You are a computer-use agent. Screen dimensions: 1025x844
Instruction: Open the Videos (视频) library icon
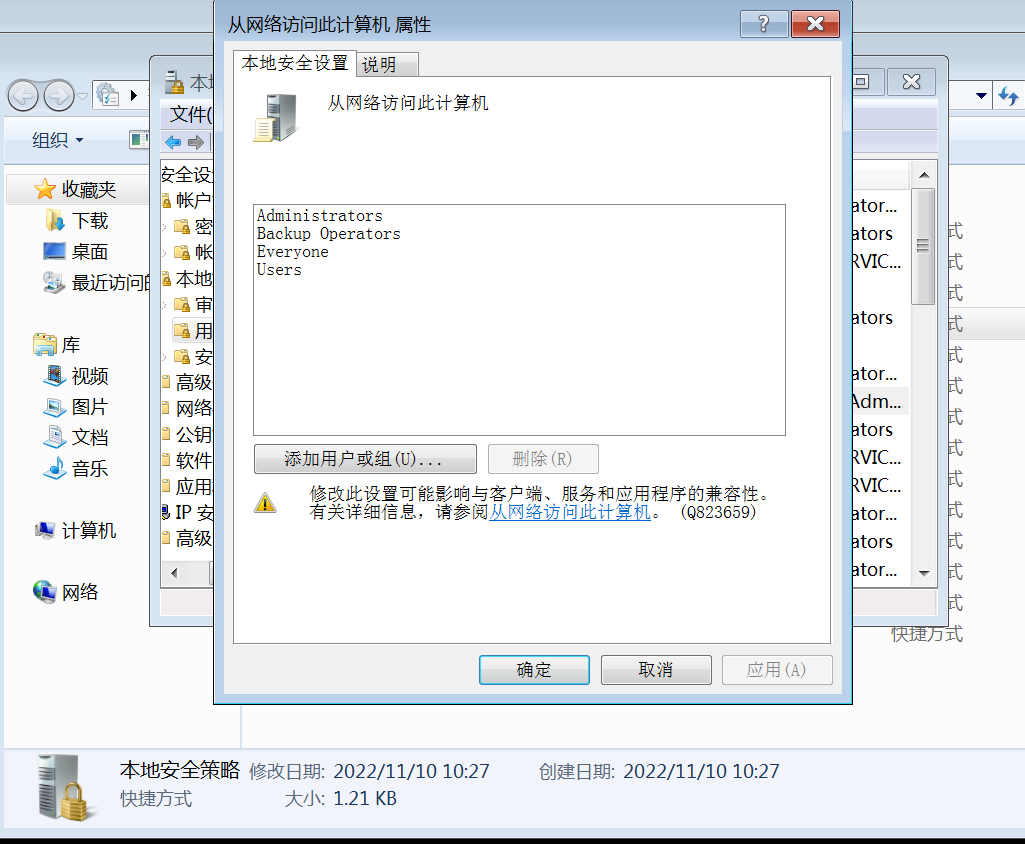[x=55, y=376]
